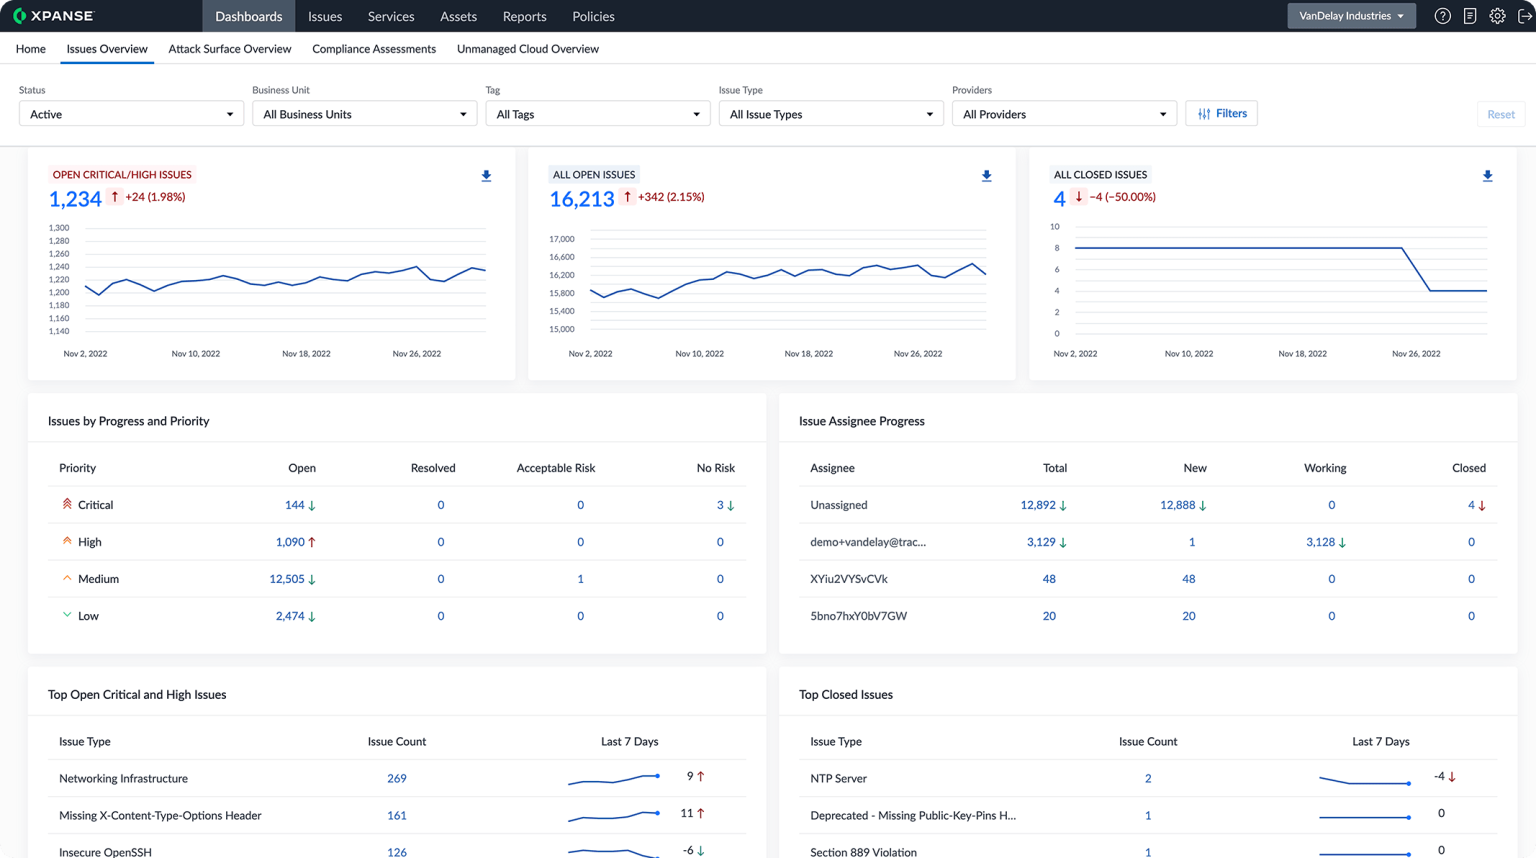Image resolution: width=1536 pixels, height=858 pixels.
Task: Expand the All Business Units dropdown
Action: 364,113
